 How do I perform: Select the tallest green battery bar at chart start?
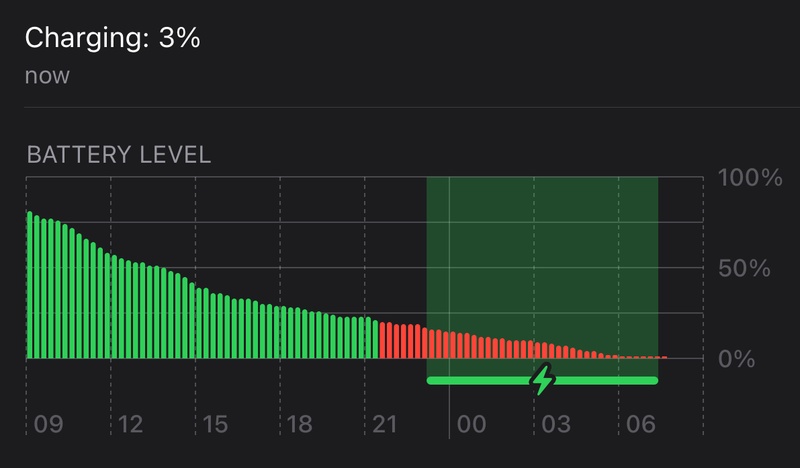[x=30, y=285]
